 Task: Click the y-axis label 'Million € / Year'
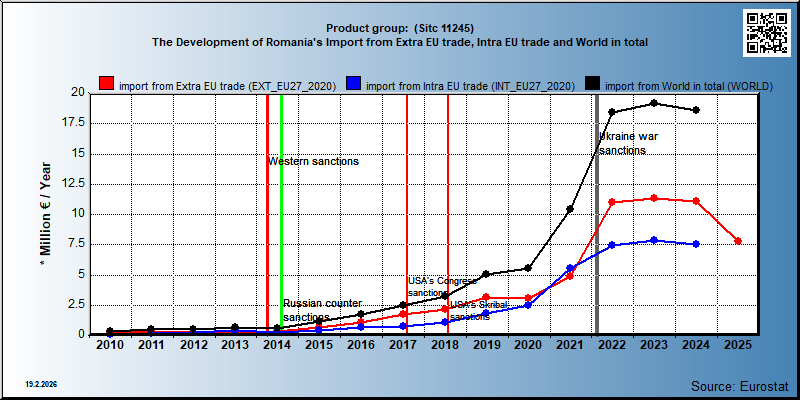[x=46, y=213]
